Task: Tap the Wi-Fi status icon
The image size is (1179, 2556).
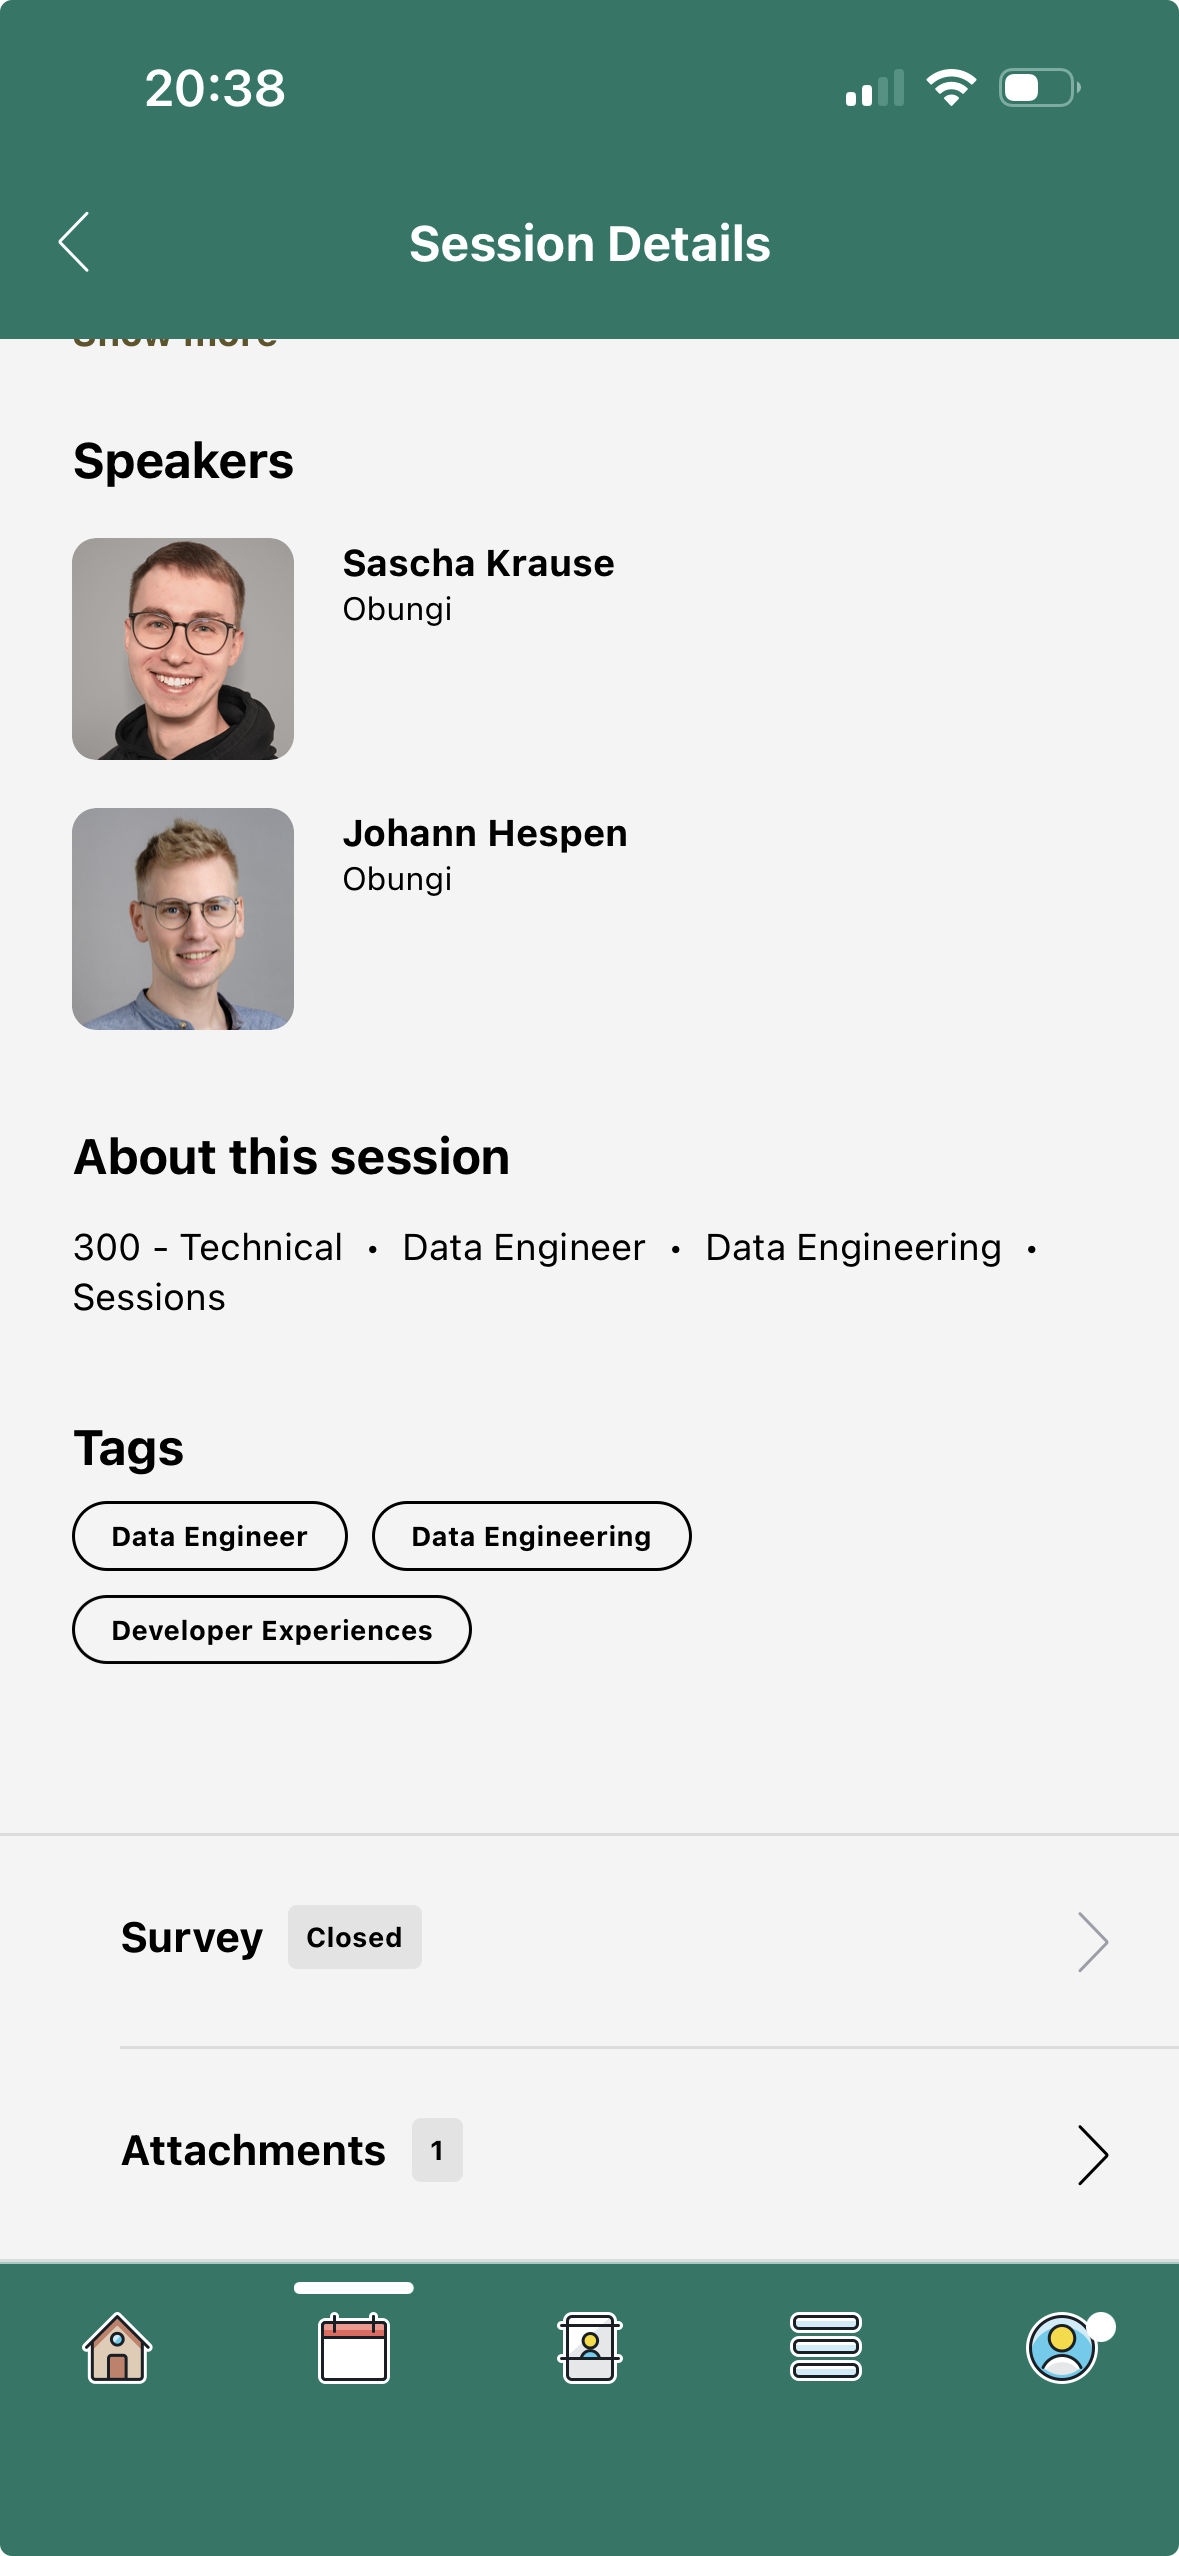Action: pos(951,88)
